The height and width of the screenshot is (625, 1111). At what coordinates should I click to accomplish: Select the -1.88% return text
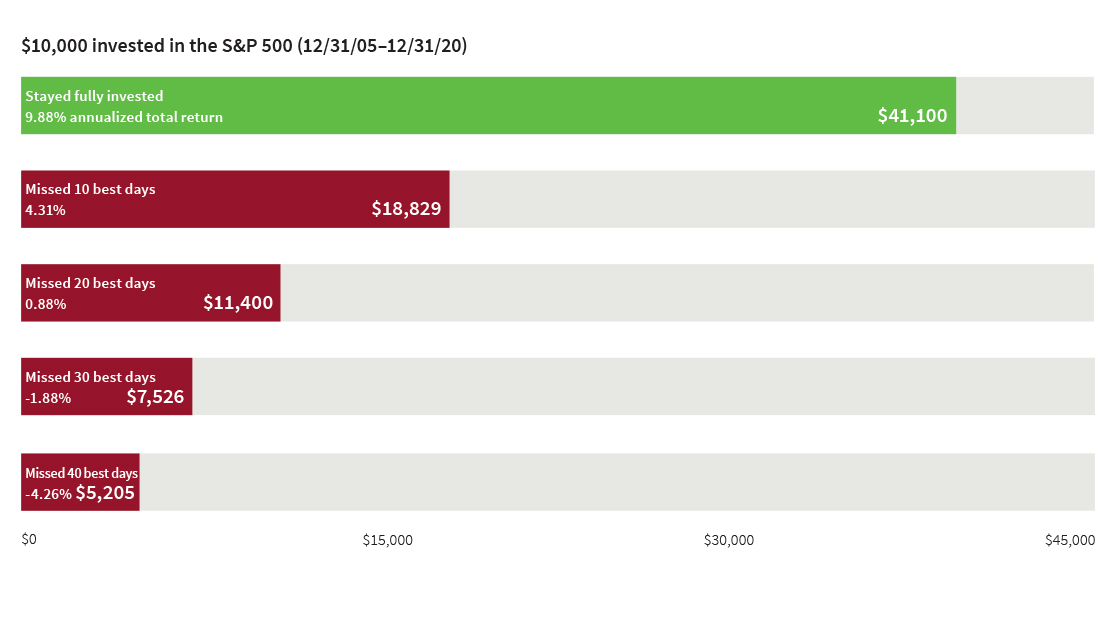(48, 399)
